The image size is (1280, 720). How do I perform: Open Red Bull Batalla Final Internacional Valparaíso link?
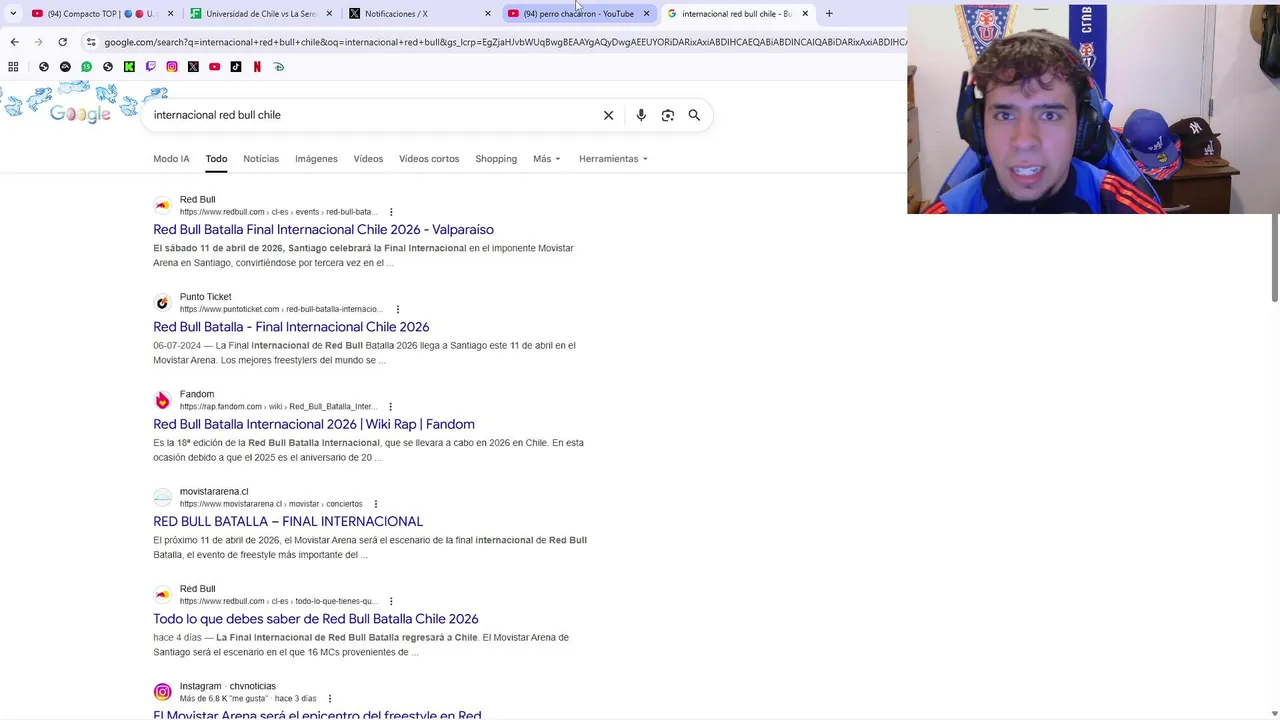pyautogui.click(x=323, y=230)
